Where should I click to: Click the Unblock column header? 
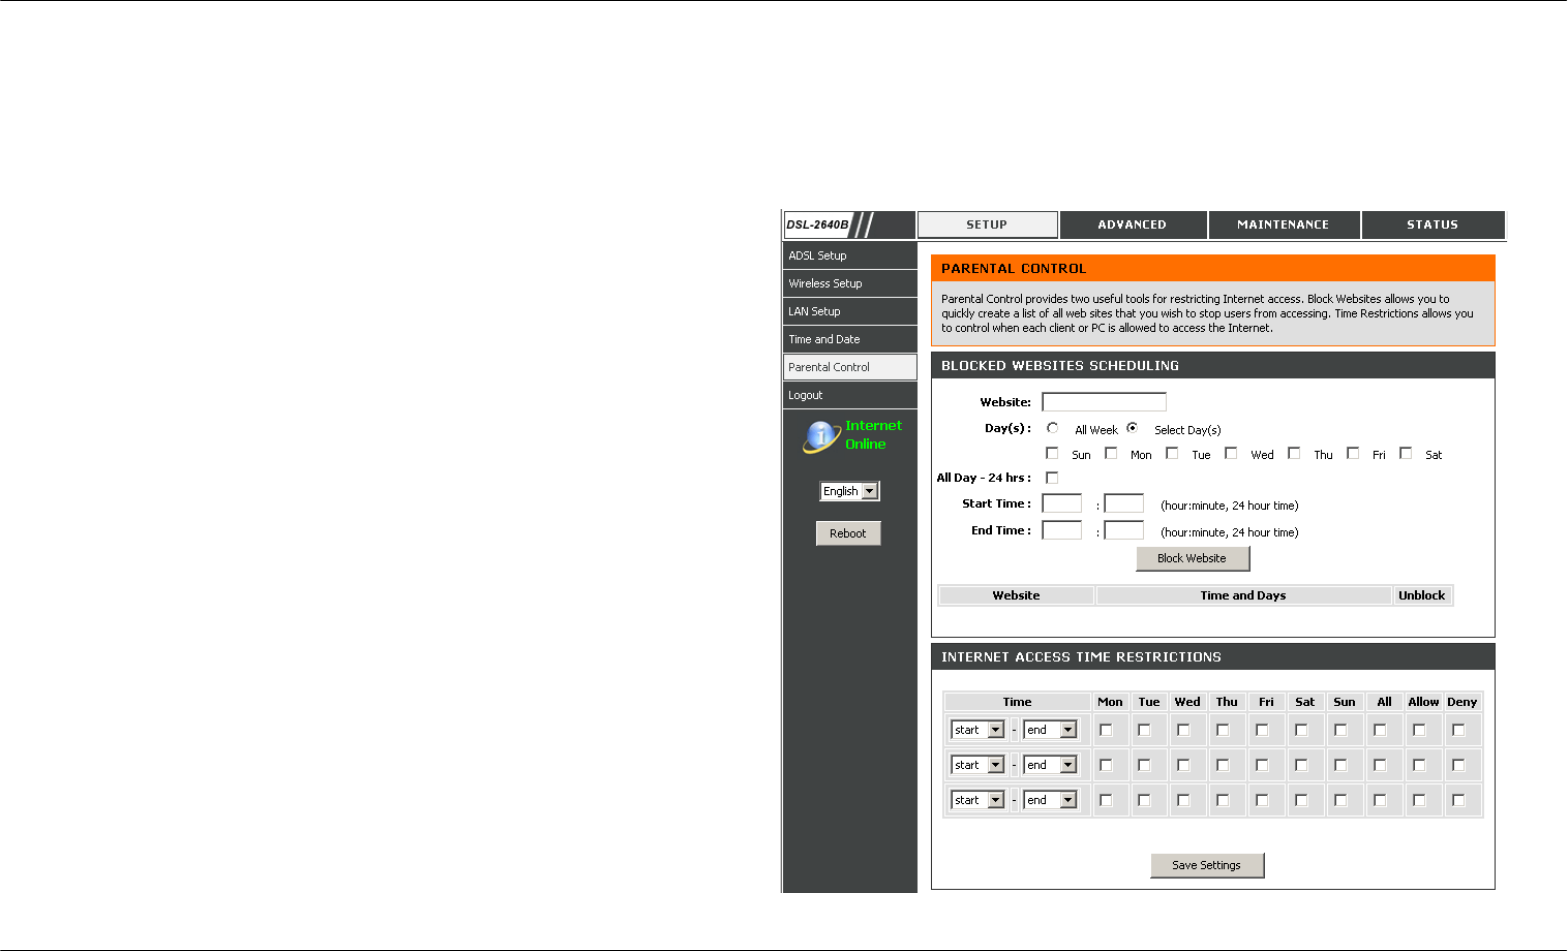click(1422, 596)
